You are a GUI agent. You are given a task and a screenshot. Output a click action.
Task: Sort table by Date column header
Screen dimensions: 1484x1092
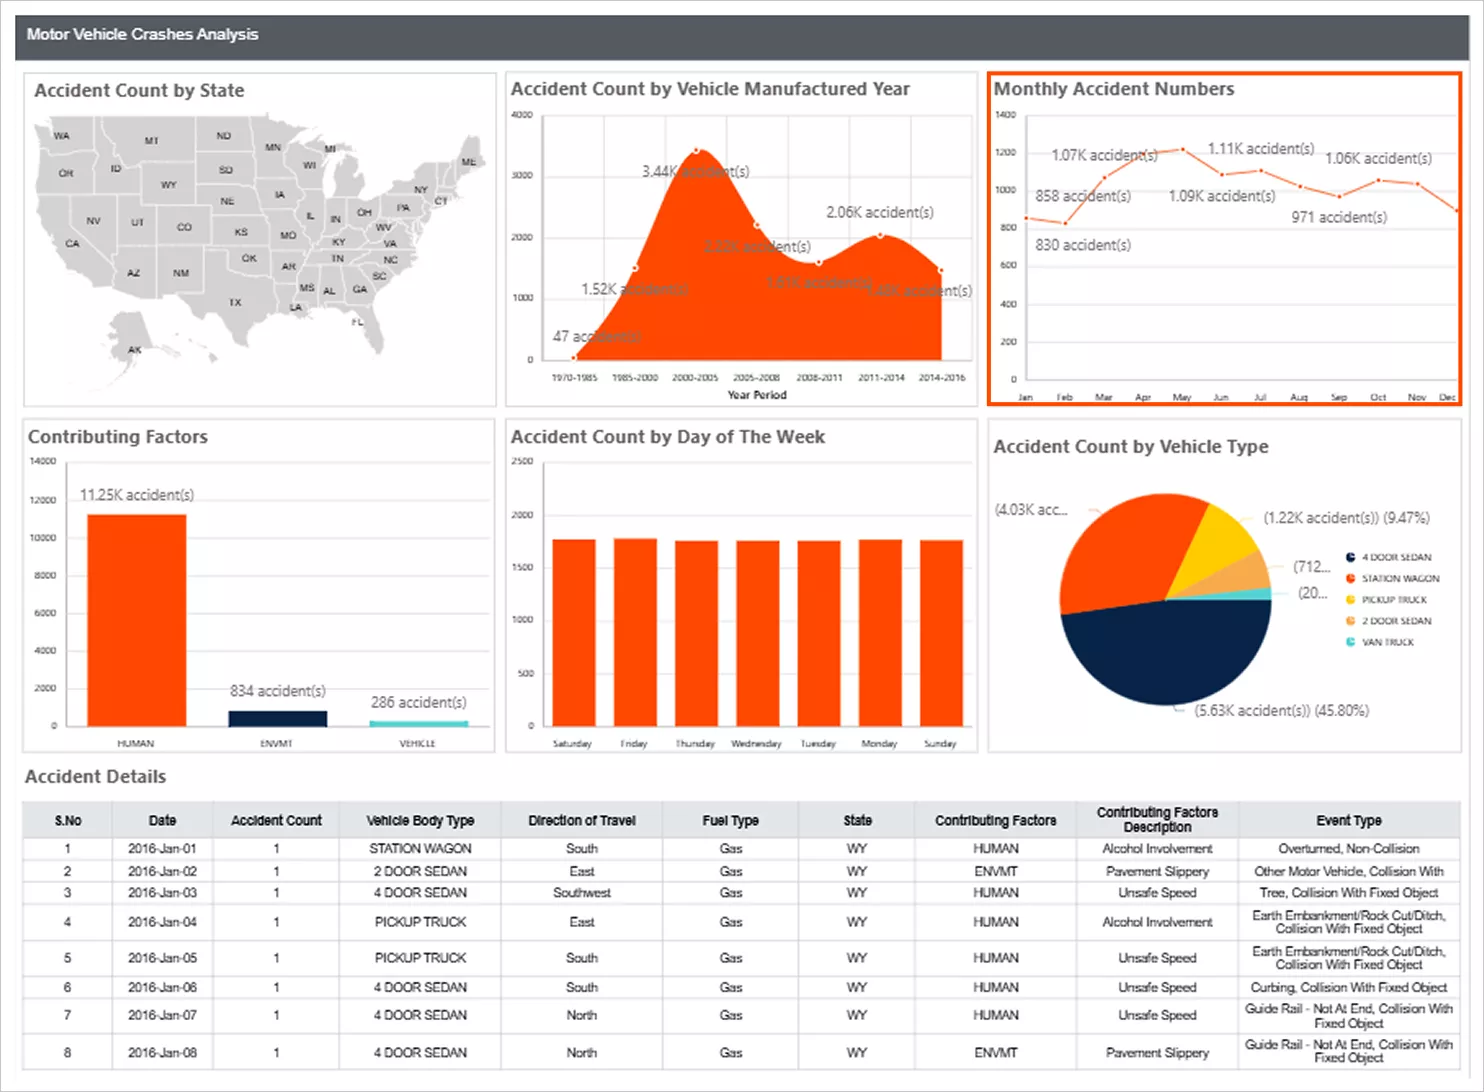coord(162,820)
